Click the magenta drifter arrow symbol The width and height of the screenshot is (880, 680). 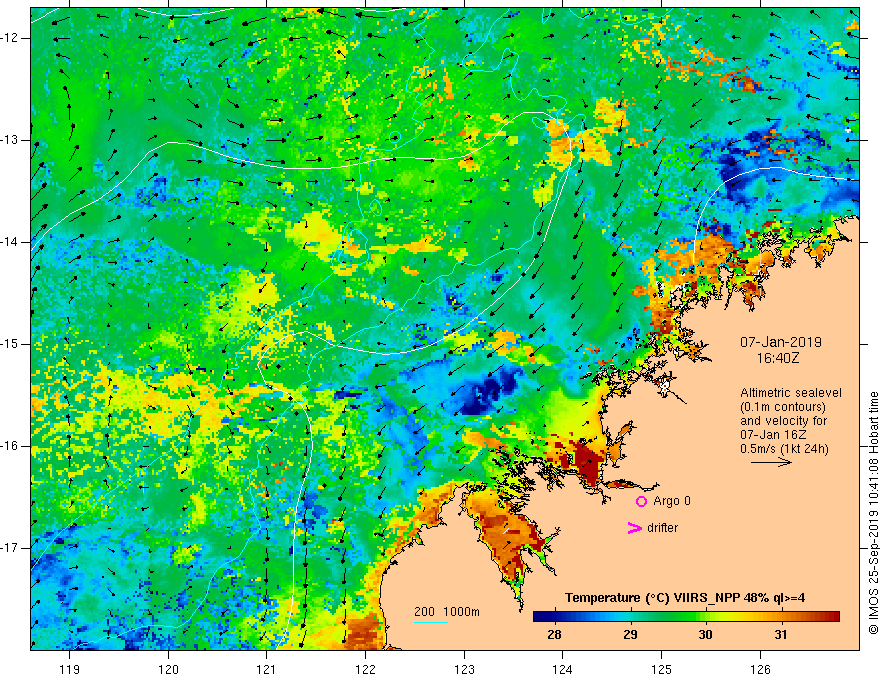[634, 528]
